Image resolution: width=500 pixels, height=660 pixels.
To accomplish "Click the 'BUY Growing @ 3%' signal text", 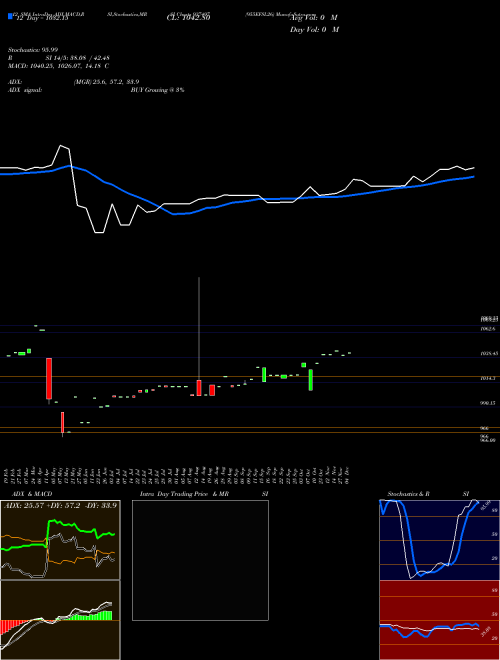I will click(157, 90).
